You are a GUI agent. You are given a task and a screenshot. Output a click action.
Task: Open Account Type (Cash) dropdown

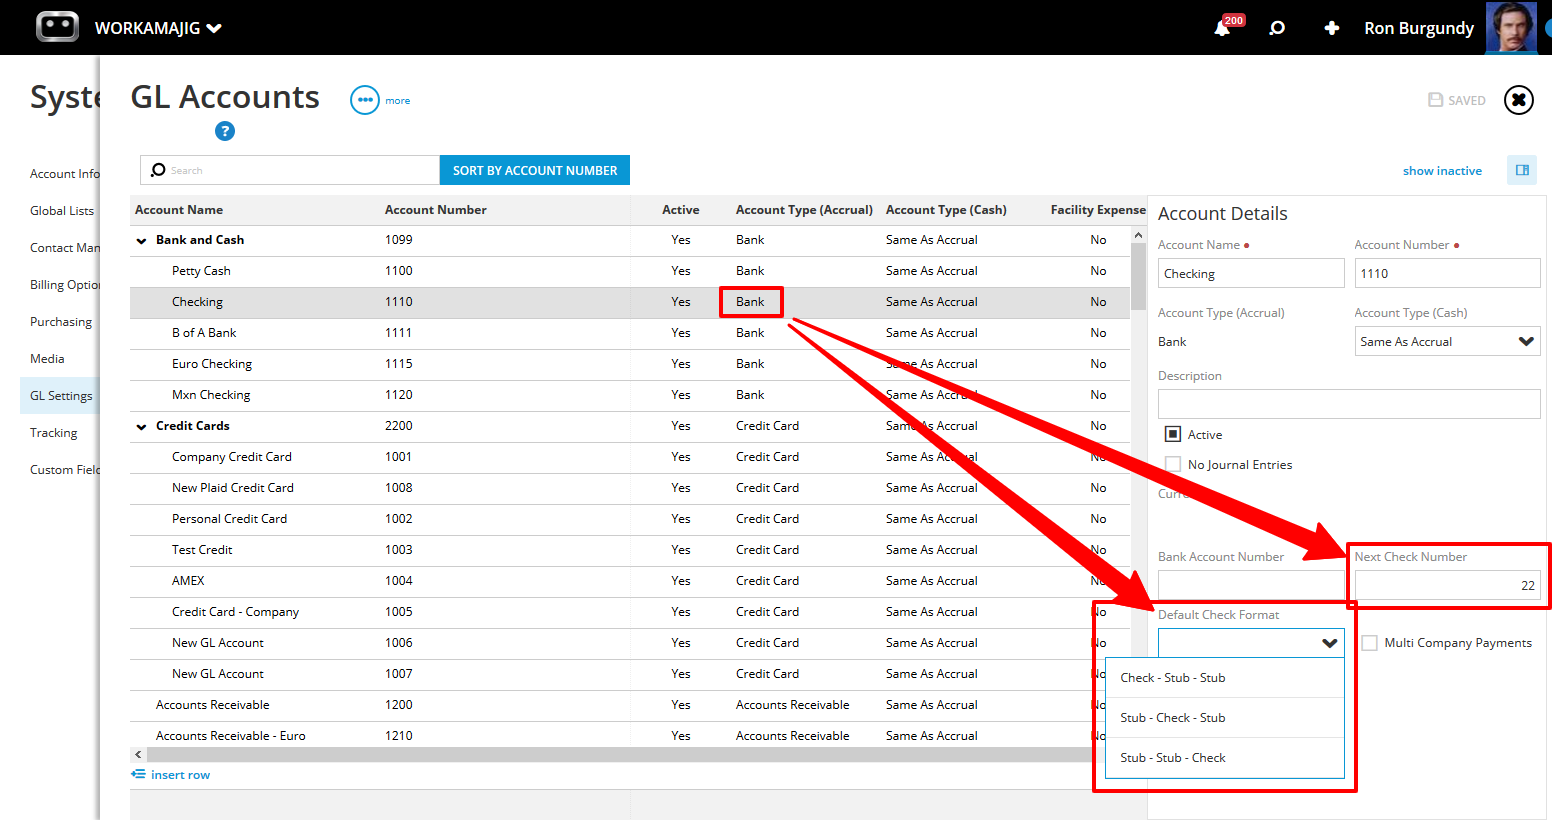1447,342
